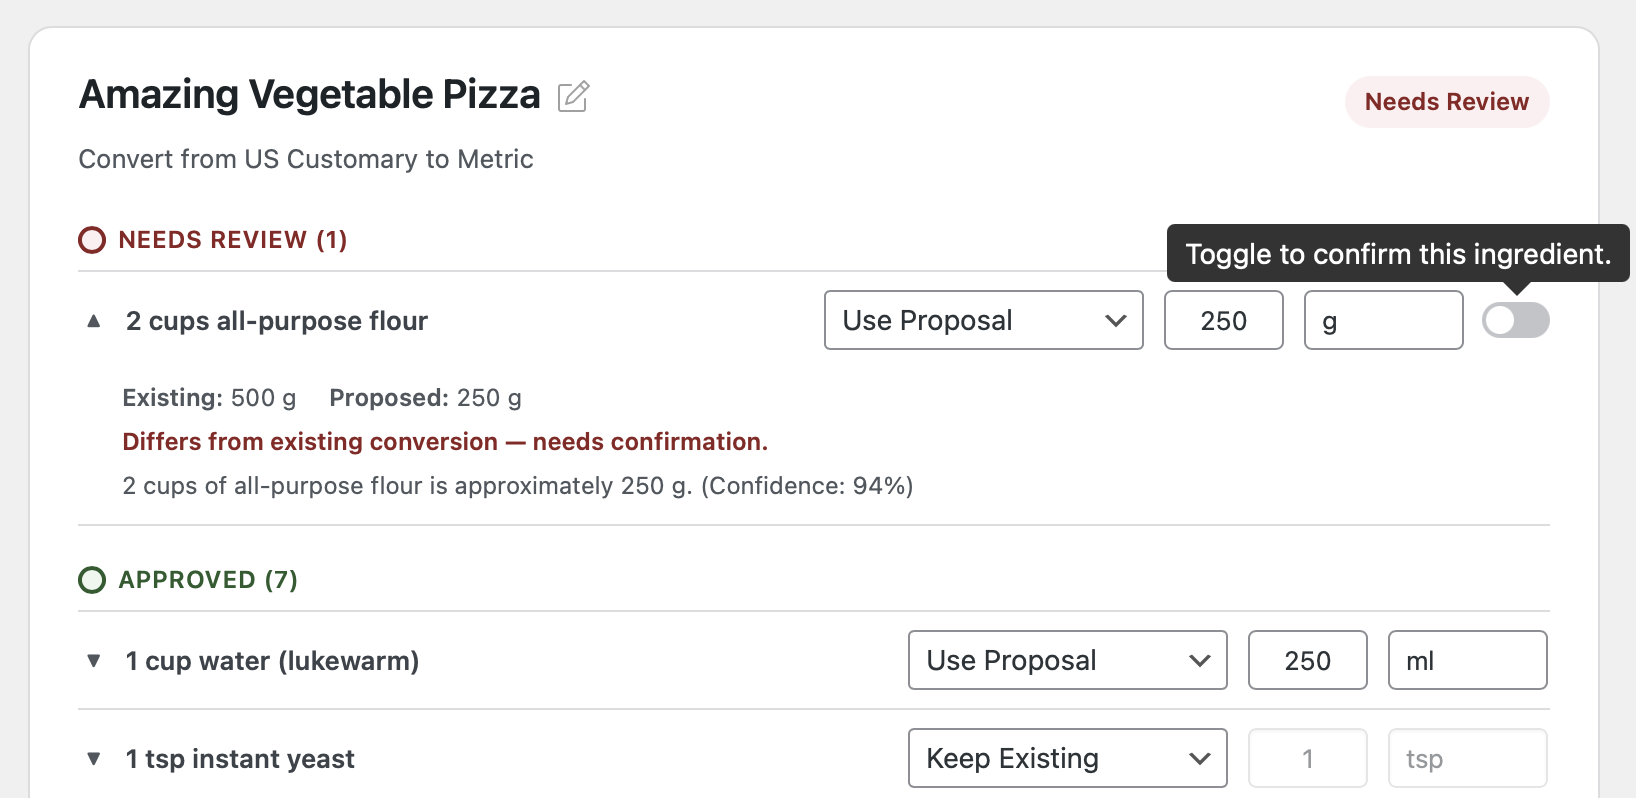This screenshot has height=798, width=1636.
Task: Click the flour quantity field showing 250
Action: click(x=1223, y=320)
